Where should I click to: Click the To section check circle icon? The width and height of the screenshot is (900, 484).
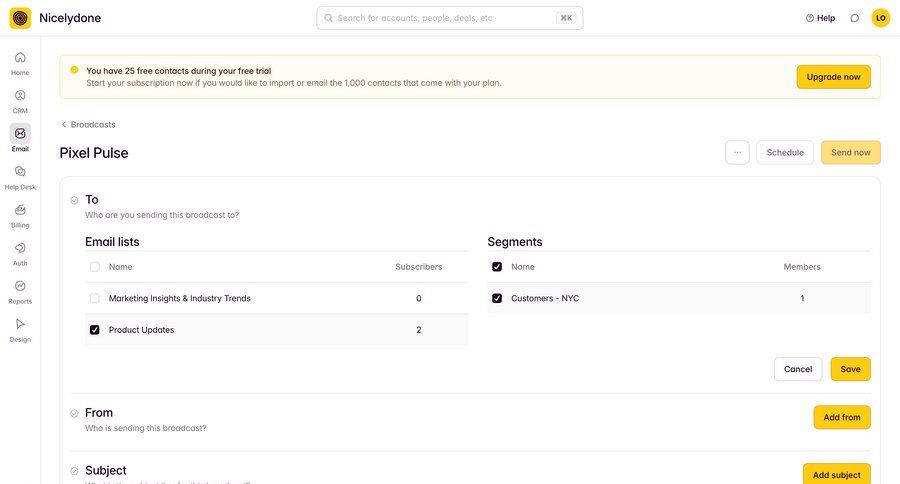(x=74, y=200)
